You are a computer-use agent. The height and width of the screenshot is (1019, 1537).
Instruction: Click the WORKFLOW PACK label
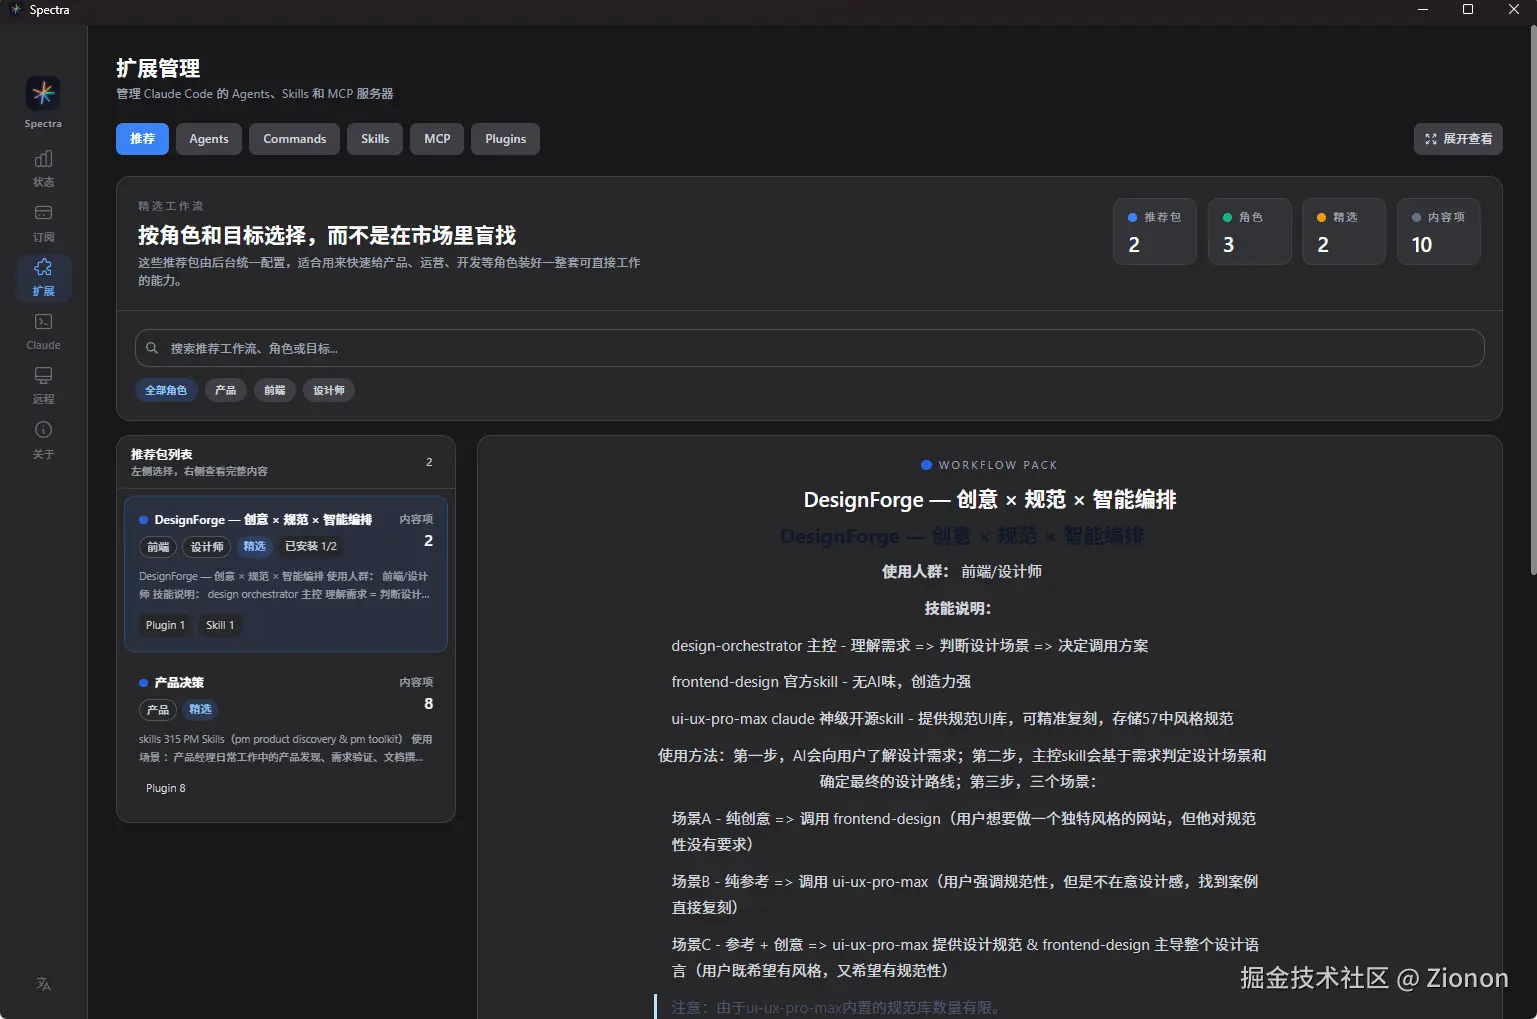(997, 465)
